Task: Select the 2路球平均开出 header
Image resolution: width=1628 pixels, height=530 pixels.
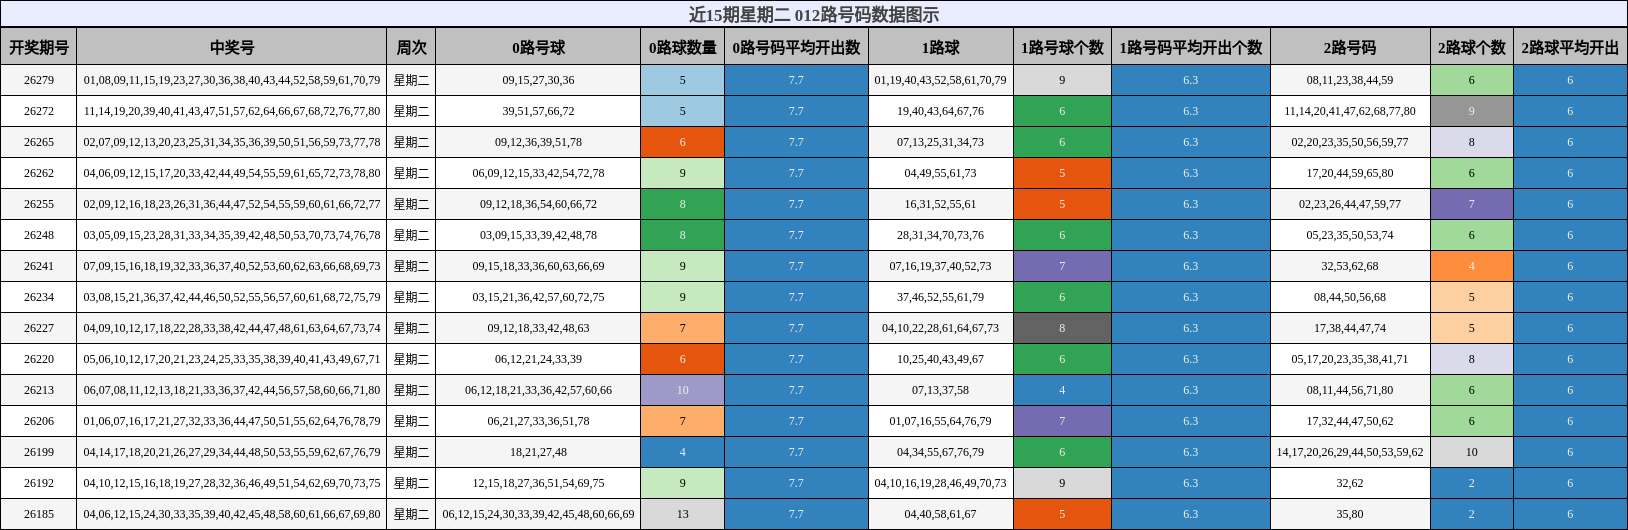Action: click(x=1570, y=47)
